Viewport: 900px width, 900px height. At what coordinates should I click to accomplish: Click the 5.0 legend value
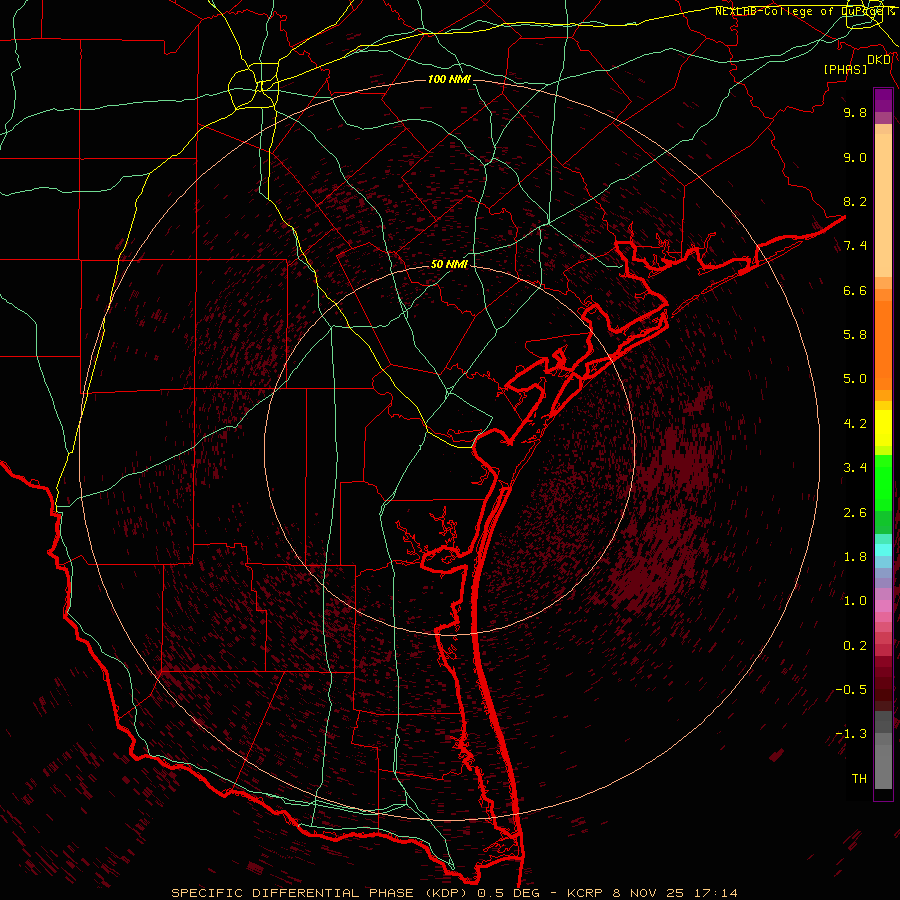855,379
